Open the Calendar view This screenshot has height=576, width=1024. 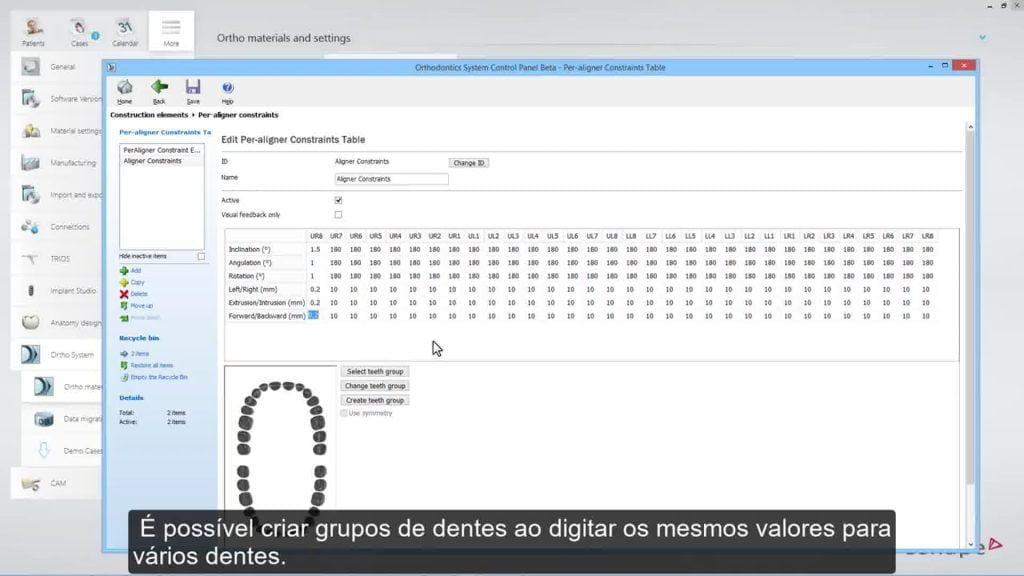125,30
